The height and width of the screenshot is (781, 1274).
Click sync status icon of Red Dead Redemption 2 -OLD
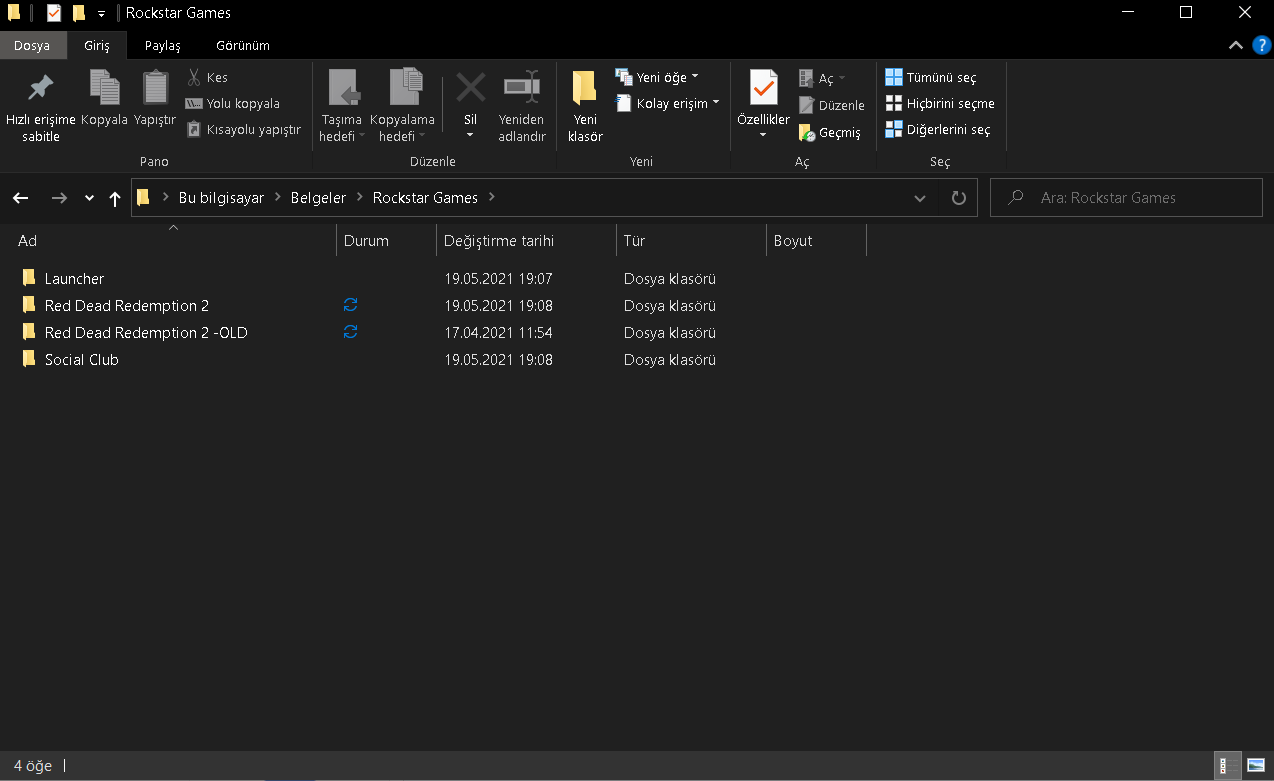tap(351, 332)
